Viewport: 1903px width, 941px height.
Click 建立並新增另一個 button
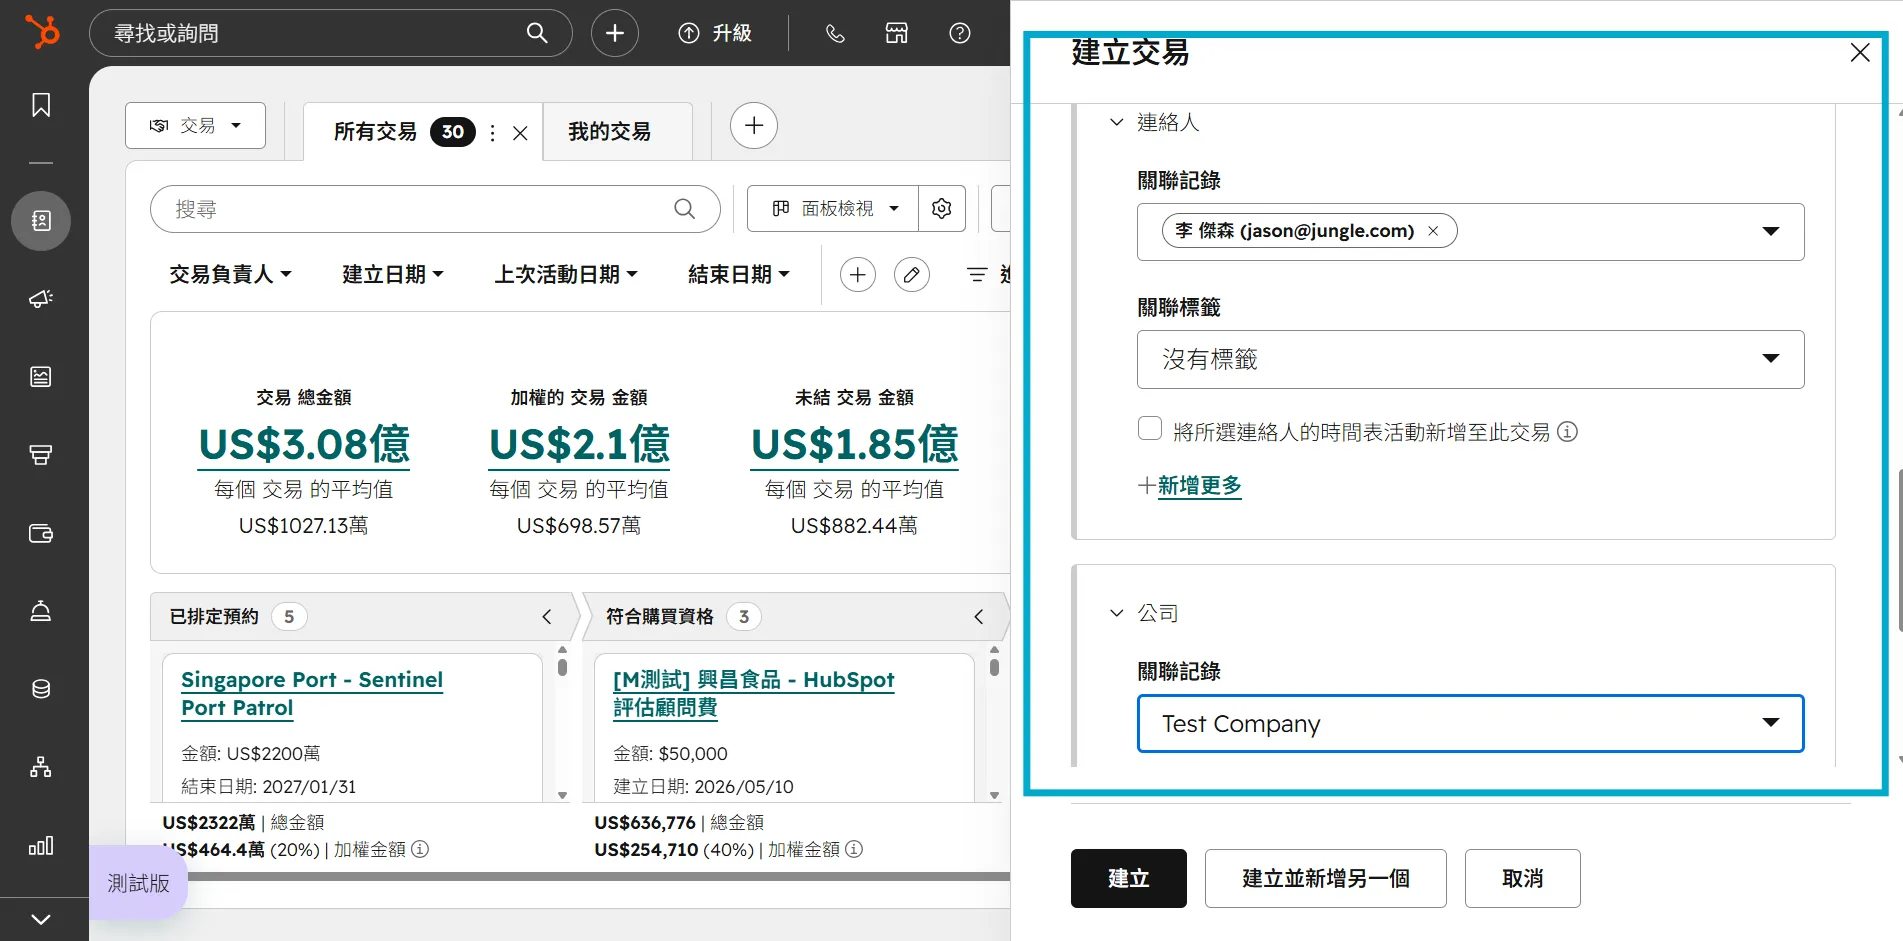pyautogui.click(x=1325, y=878)
